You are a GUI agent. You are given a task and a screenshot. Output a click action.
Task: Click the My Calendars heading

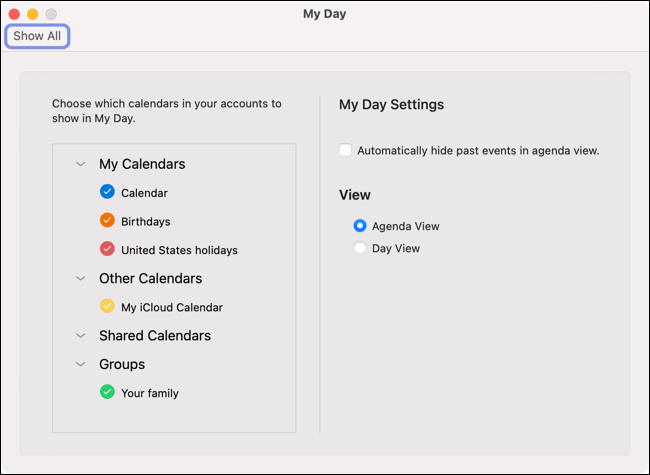(142, 164)
